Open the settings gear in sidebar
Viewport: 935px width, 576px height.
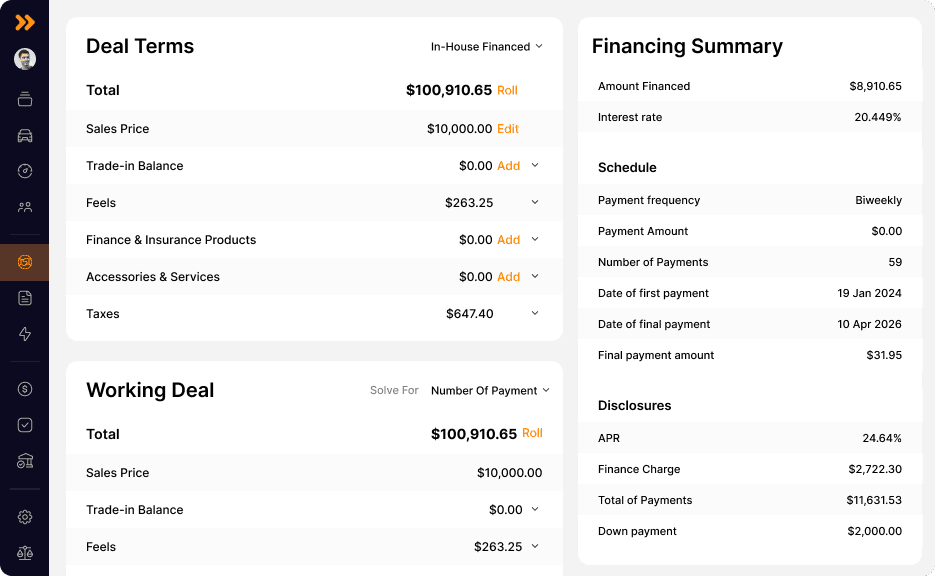25,517
